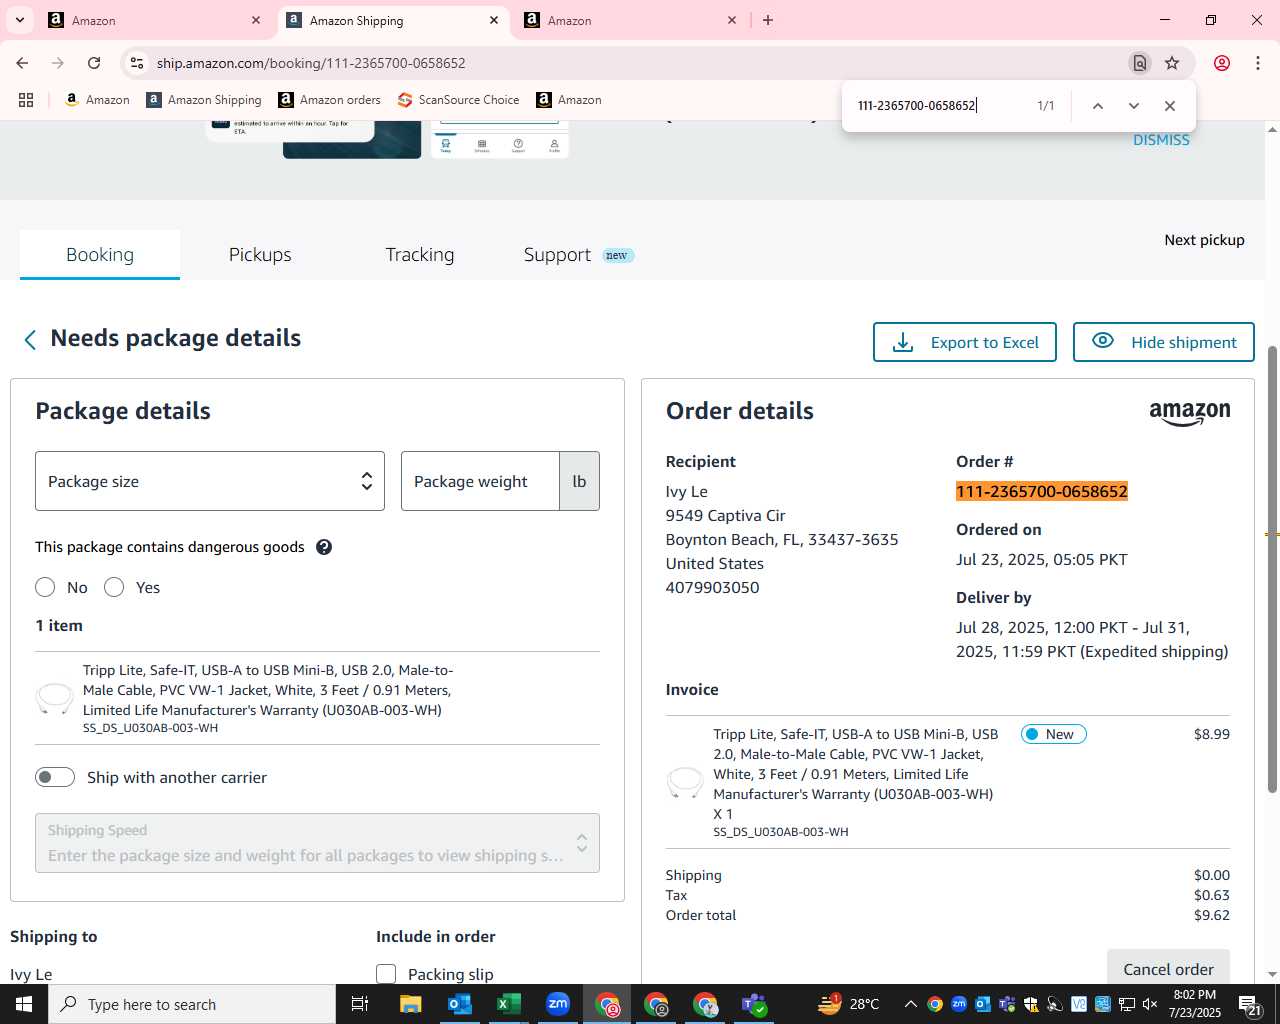
Task: Click order number 111-2365700-0658652
Action: 1042,491
